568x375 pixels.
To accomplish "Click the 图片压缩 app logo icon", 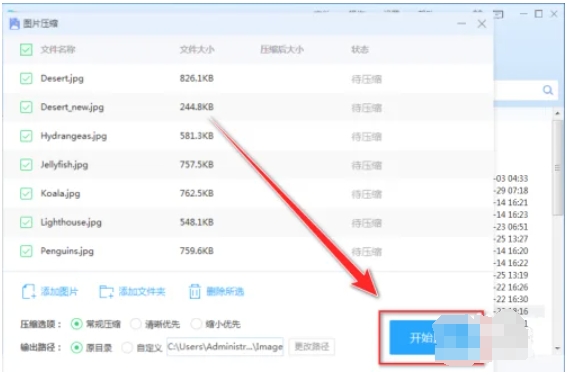I will [14, 24].
